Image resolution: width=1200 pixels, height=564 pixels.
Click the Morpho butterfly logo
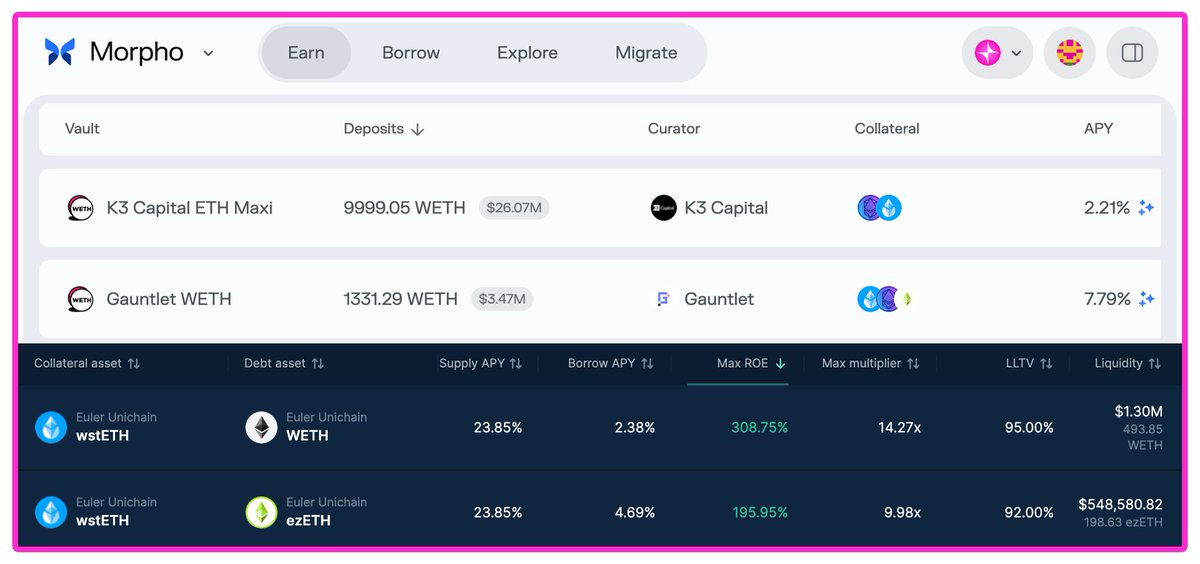60,52
